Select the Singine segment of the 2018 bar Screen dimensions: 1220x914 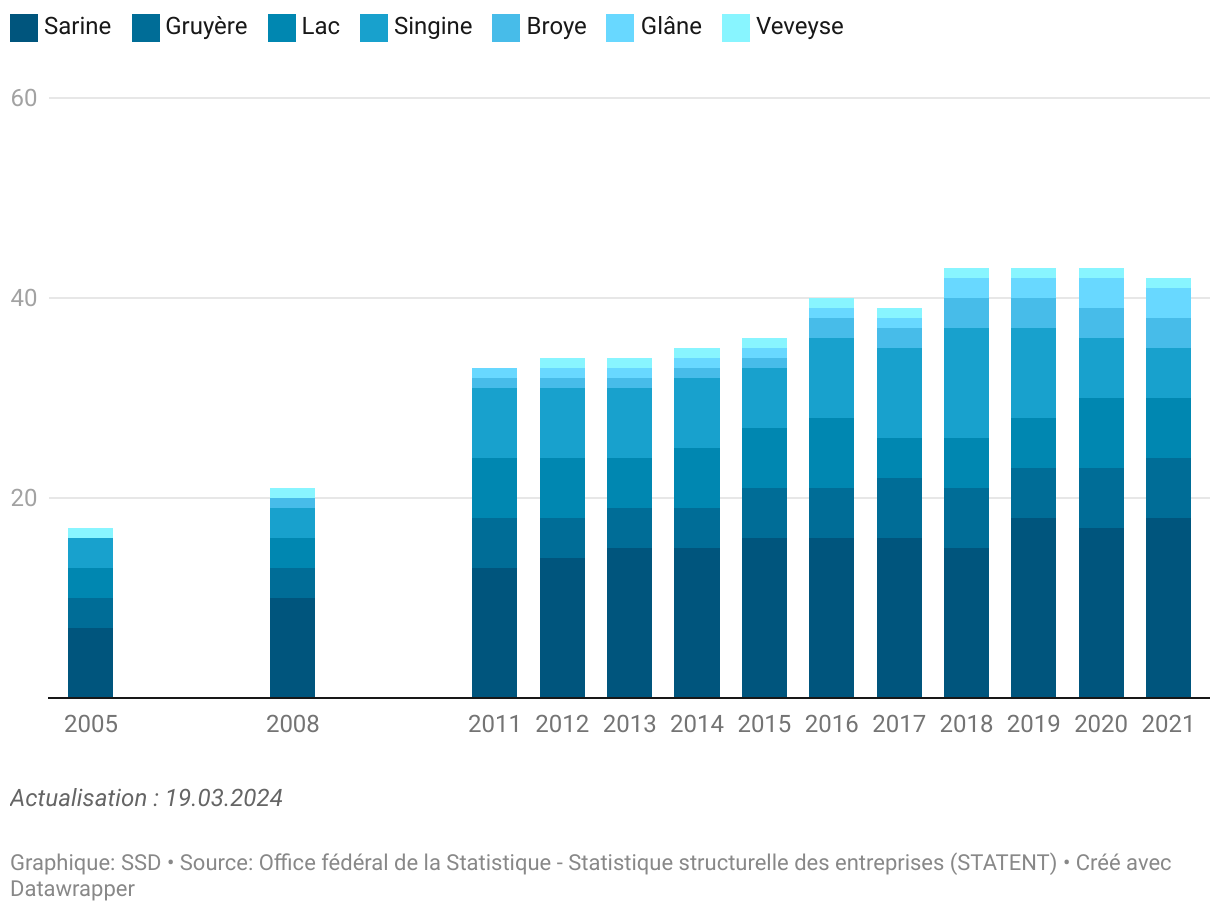[966, 383]
